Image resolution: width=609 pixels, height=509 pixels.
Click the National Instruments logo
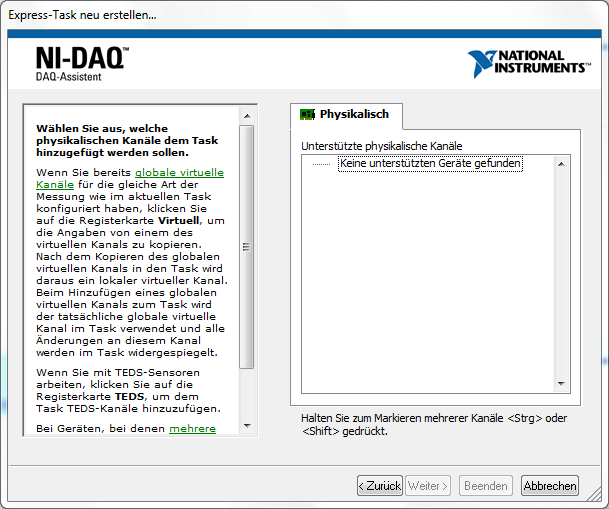pyautogui.click(x=529, y=64)
